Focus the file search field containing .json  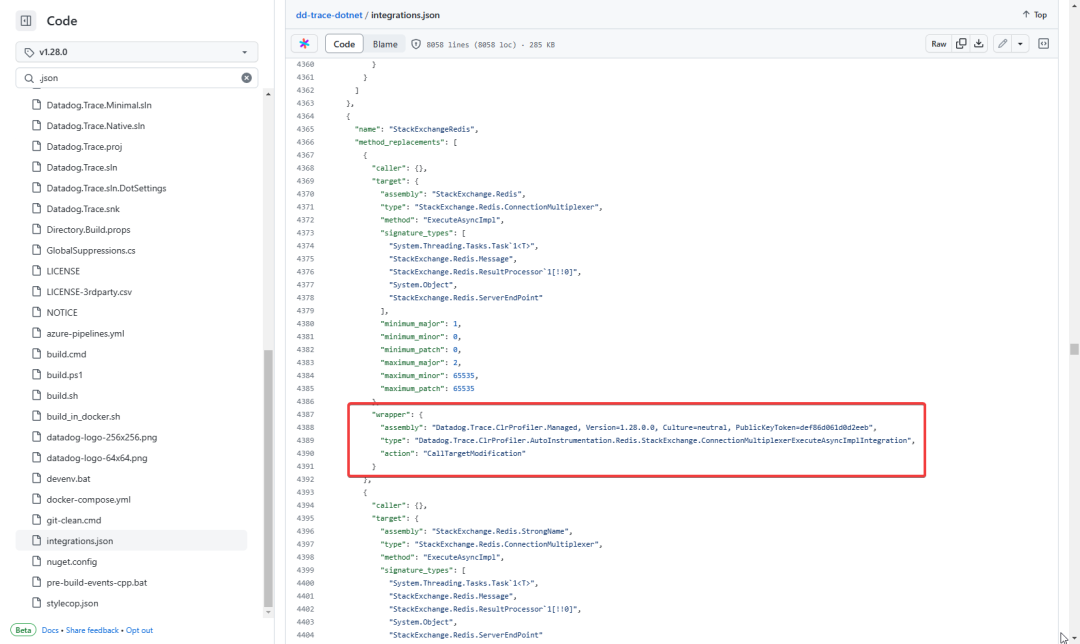point(136,78)
